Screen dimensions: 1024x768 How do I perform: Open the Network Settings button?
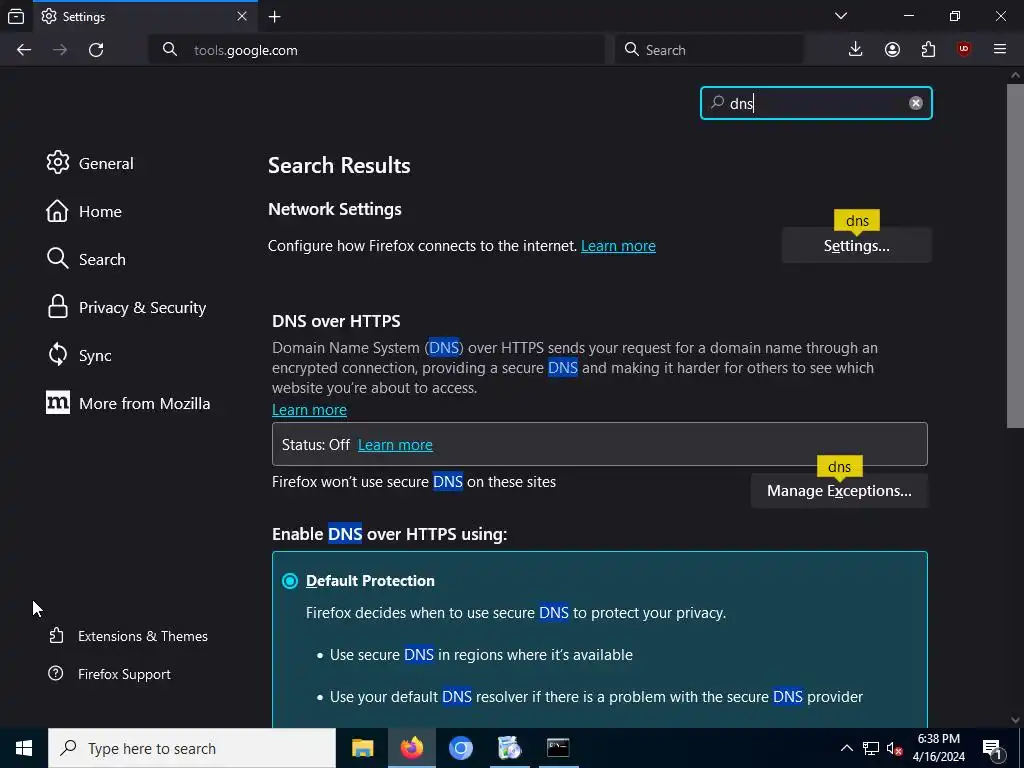click(856, 246)
